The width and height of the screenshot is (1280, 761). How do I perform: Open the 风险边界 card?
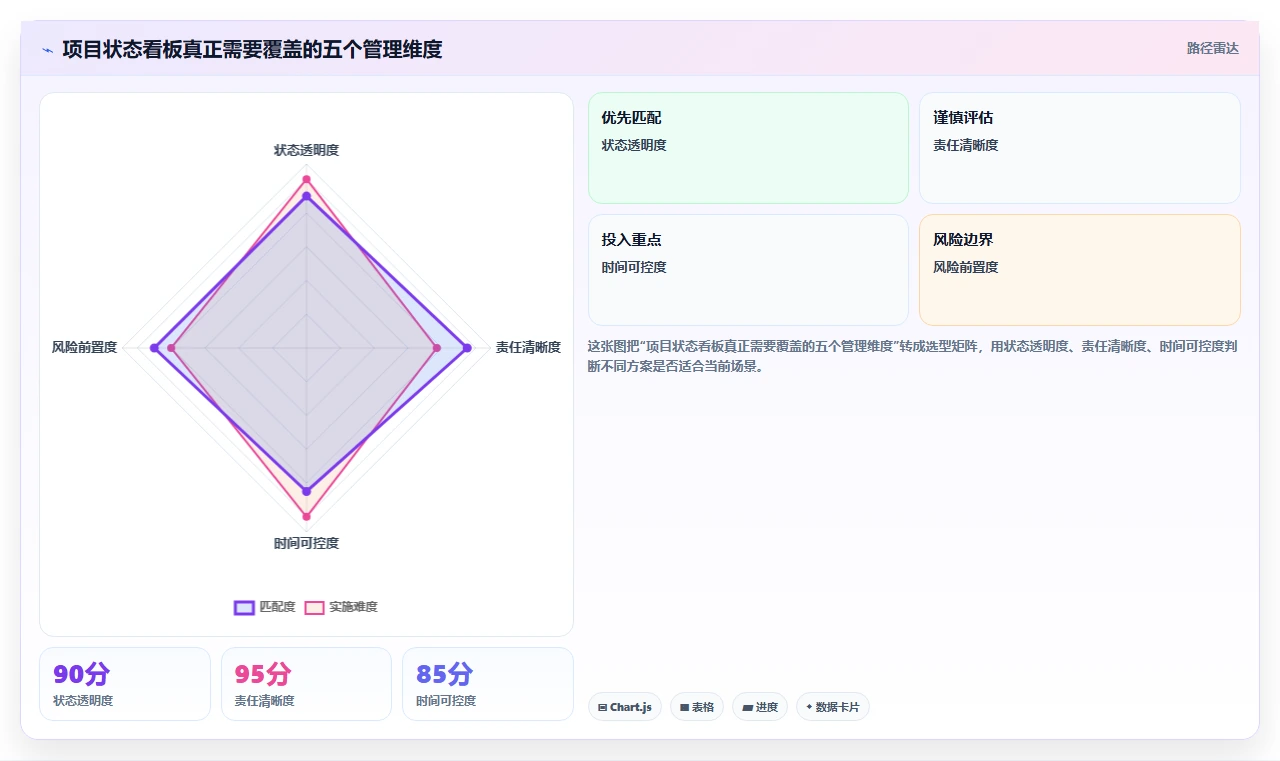point(1080,270)
